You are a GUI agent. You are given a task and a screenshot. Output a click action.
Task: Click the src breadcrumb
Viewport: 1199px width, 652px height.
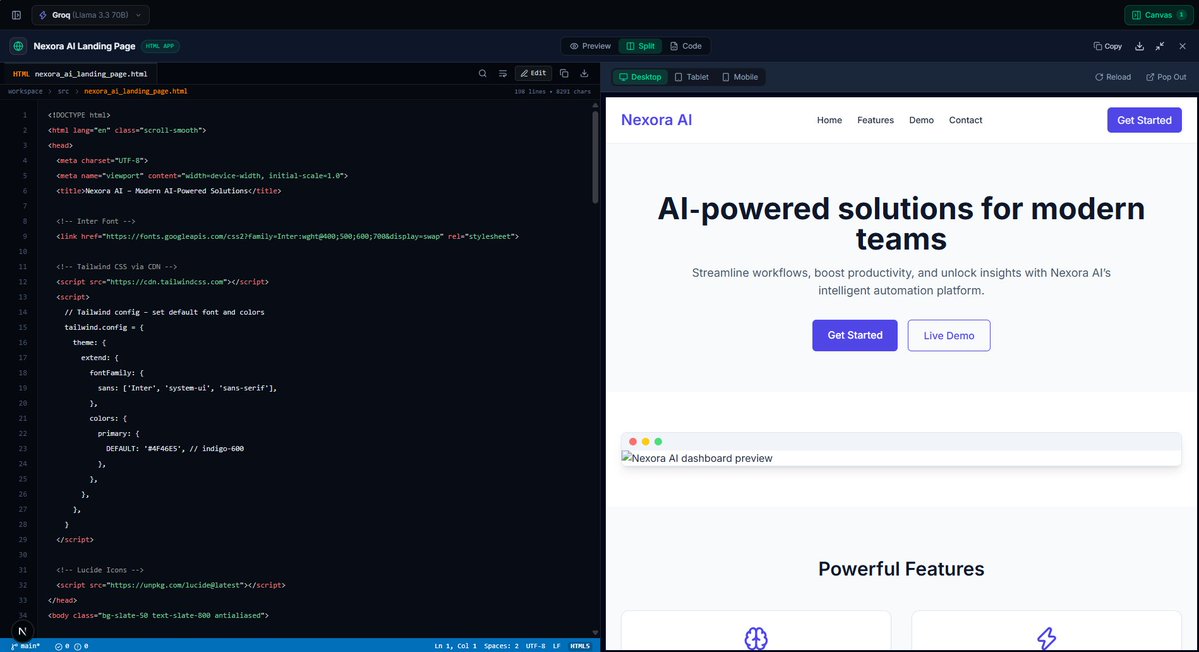tap(63, 91)
